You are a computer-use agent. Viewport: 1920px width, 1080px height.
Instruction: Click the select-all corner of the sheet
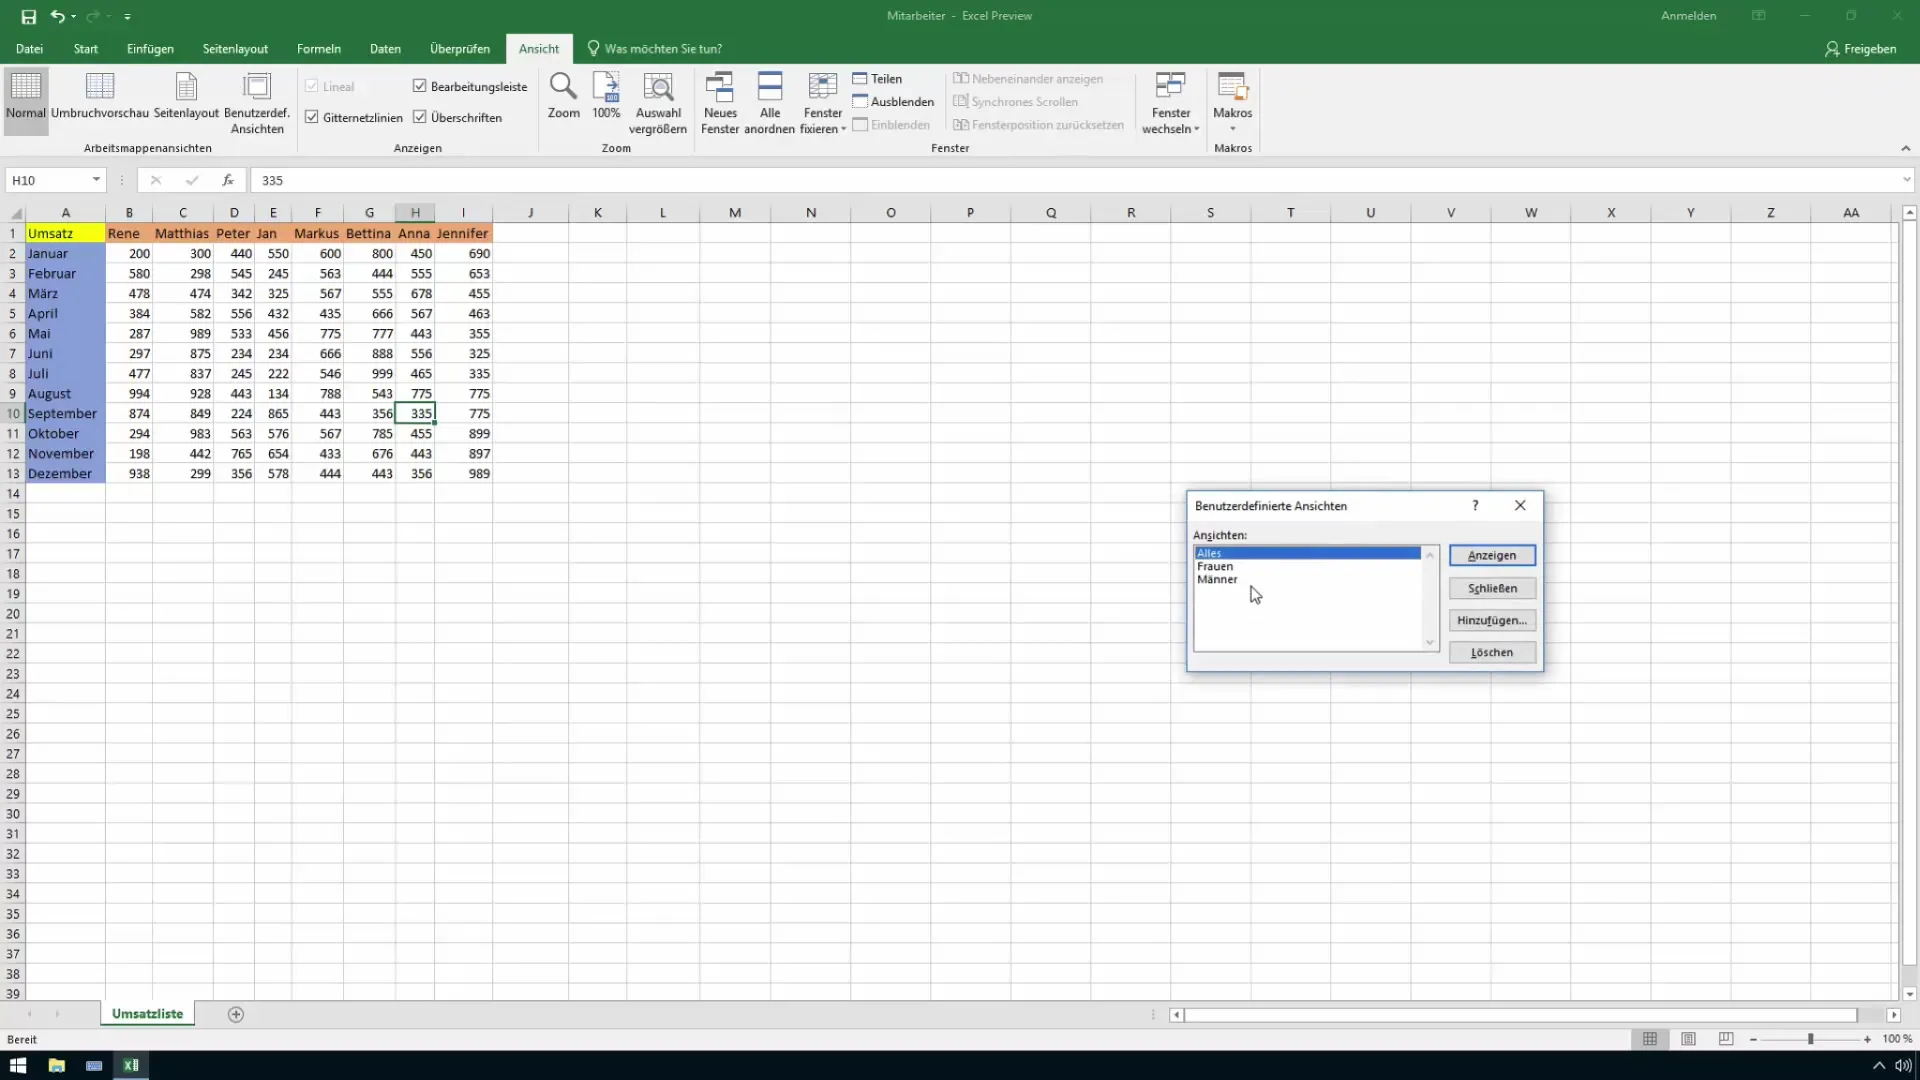[x=15, y=213]
